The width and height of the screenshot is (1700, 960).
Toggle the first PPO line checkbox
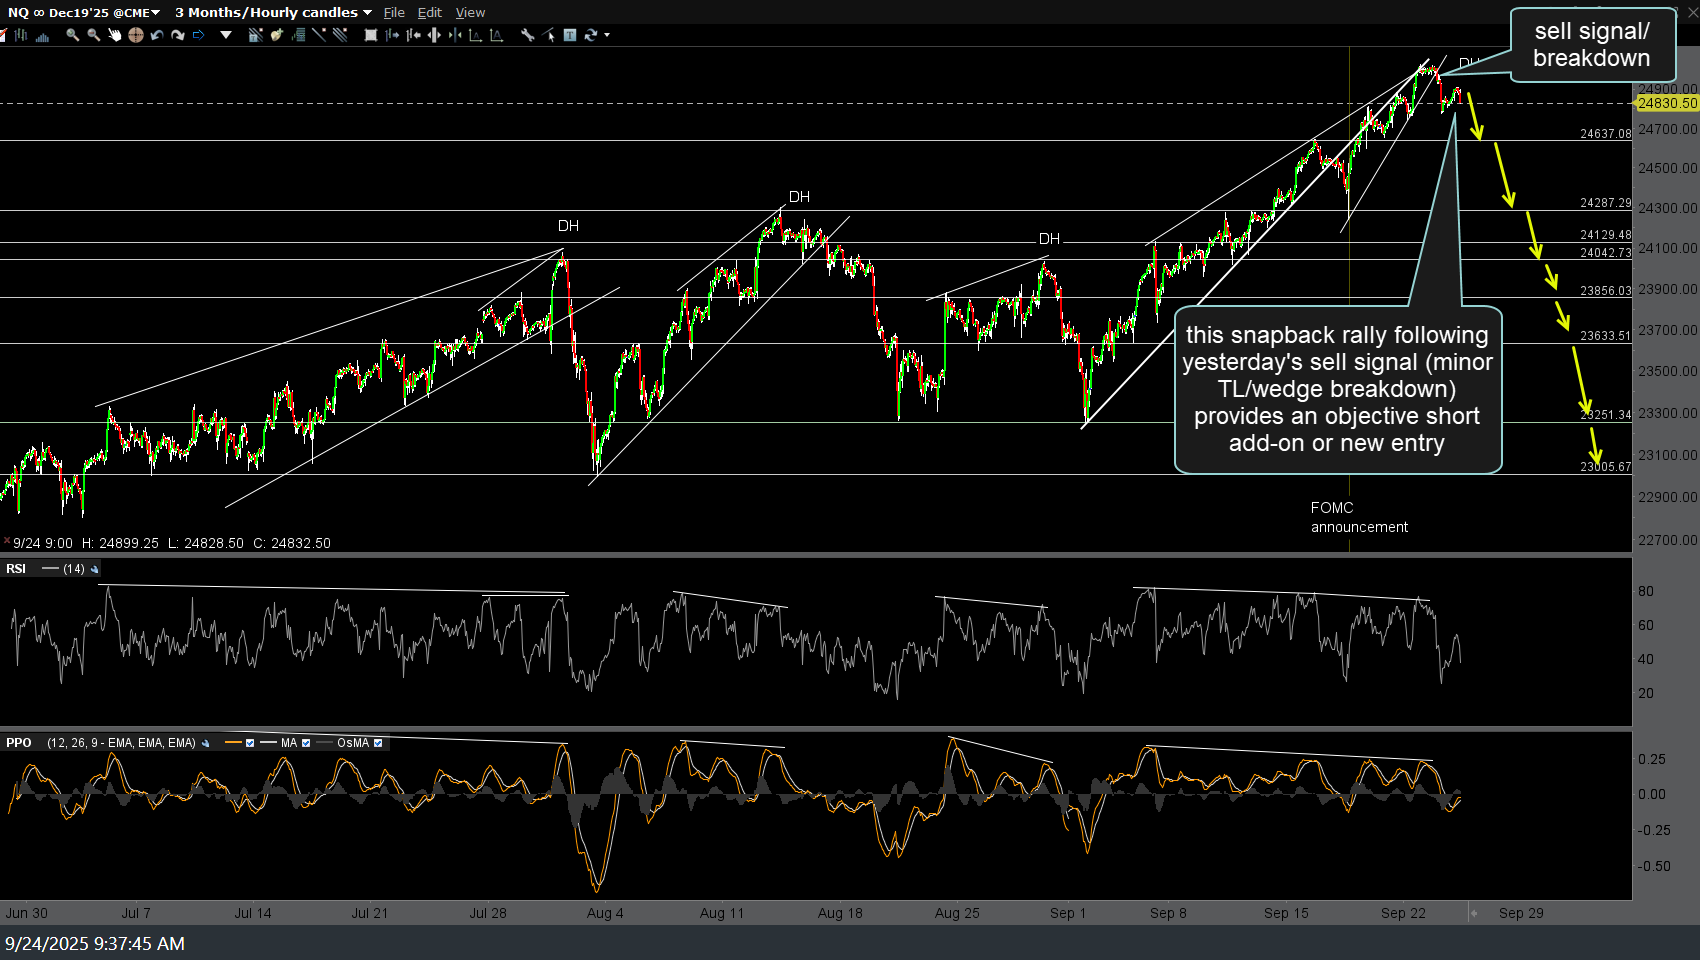(x=250, y=743)
